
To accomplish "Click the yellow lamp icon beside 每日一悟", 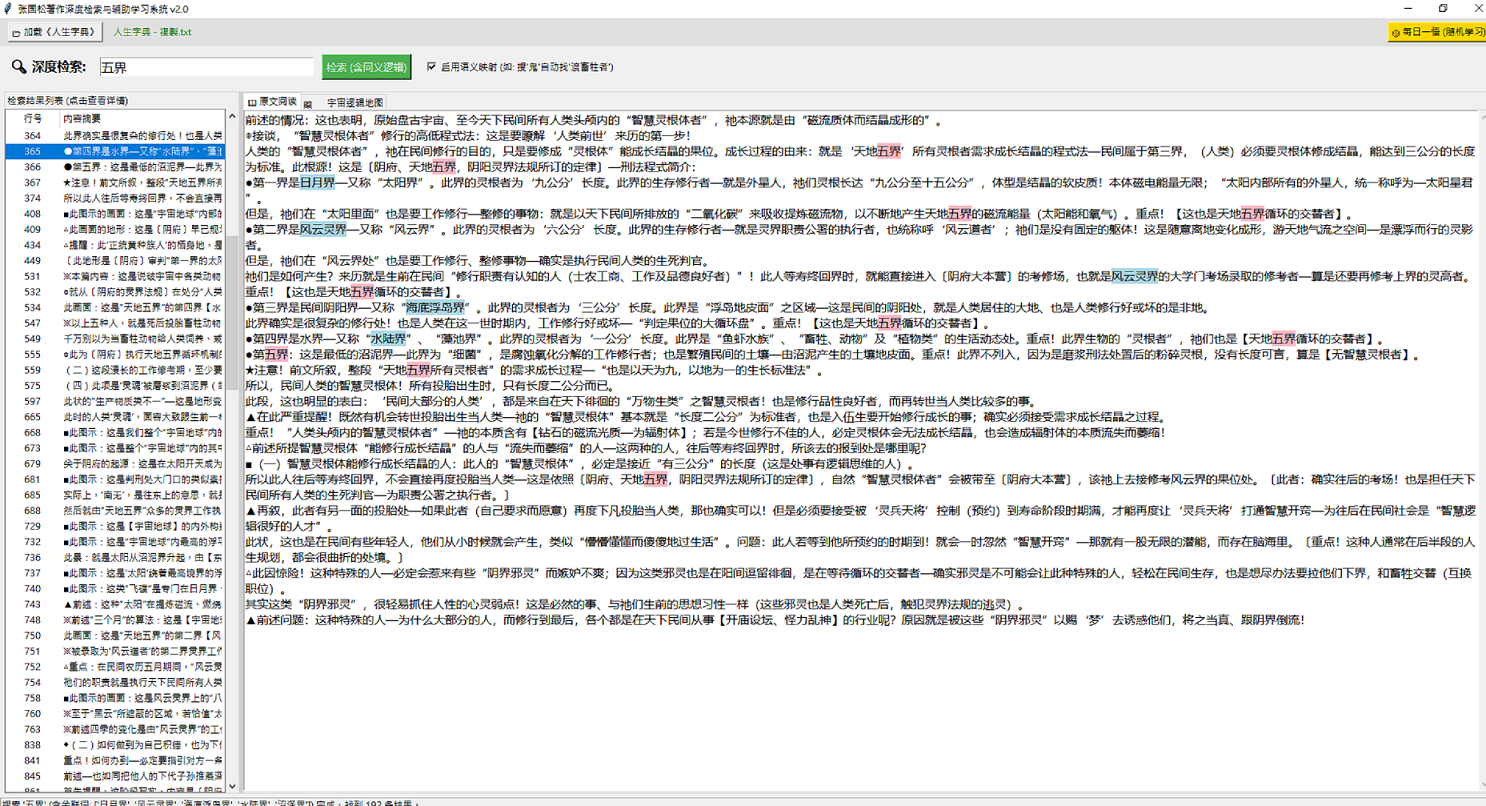I will pos(1394,32).
